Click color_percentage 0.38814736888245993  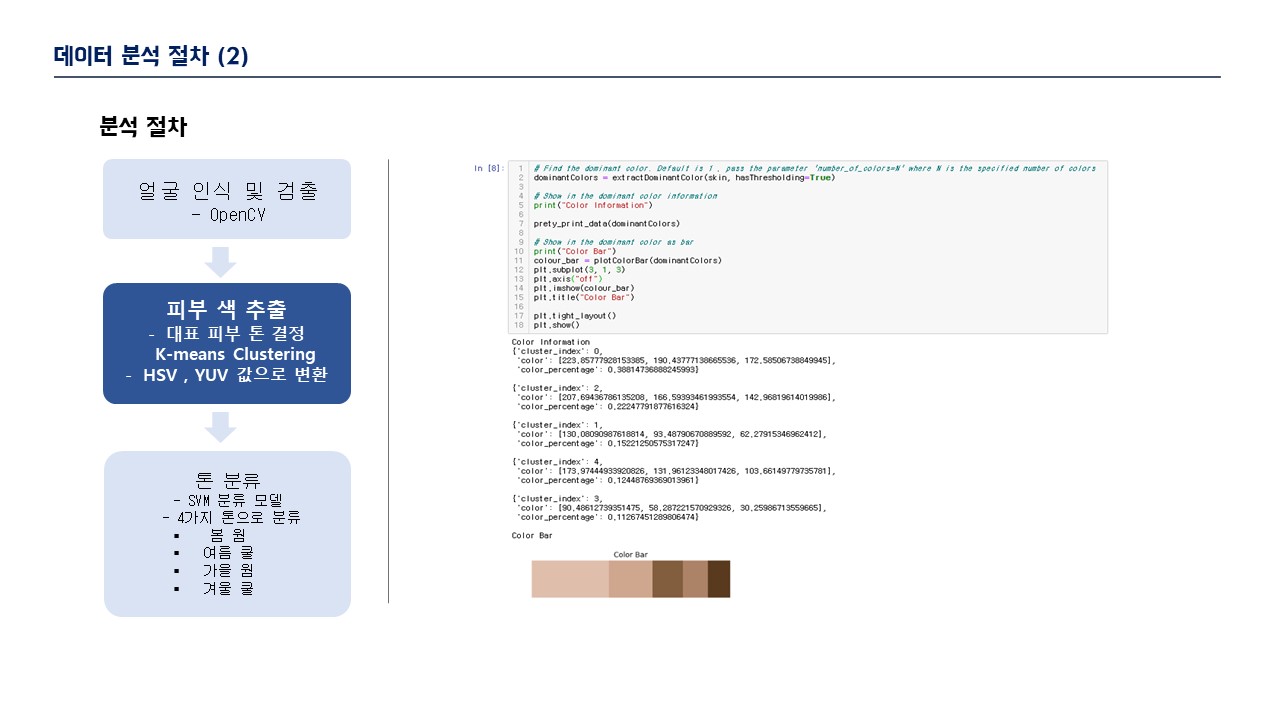607,369
